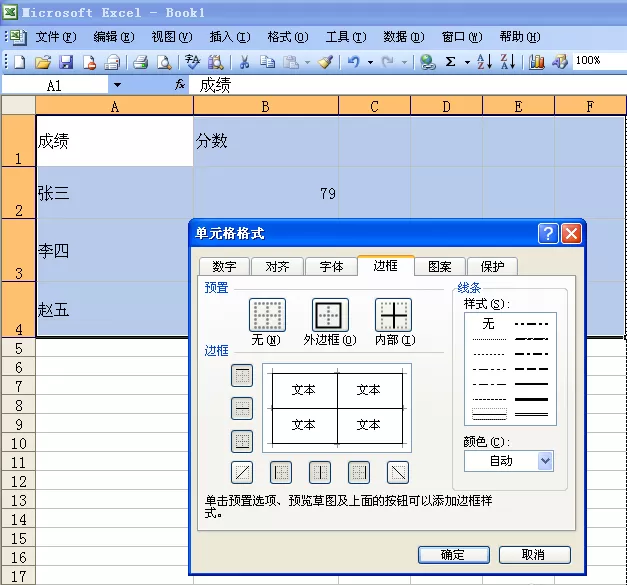627x585 pixels.
Task: Open the 格式 (O) menu
Action: point(288,37)
